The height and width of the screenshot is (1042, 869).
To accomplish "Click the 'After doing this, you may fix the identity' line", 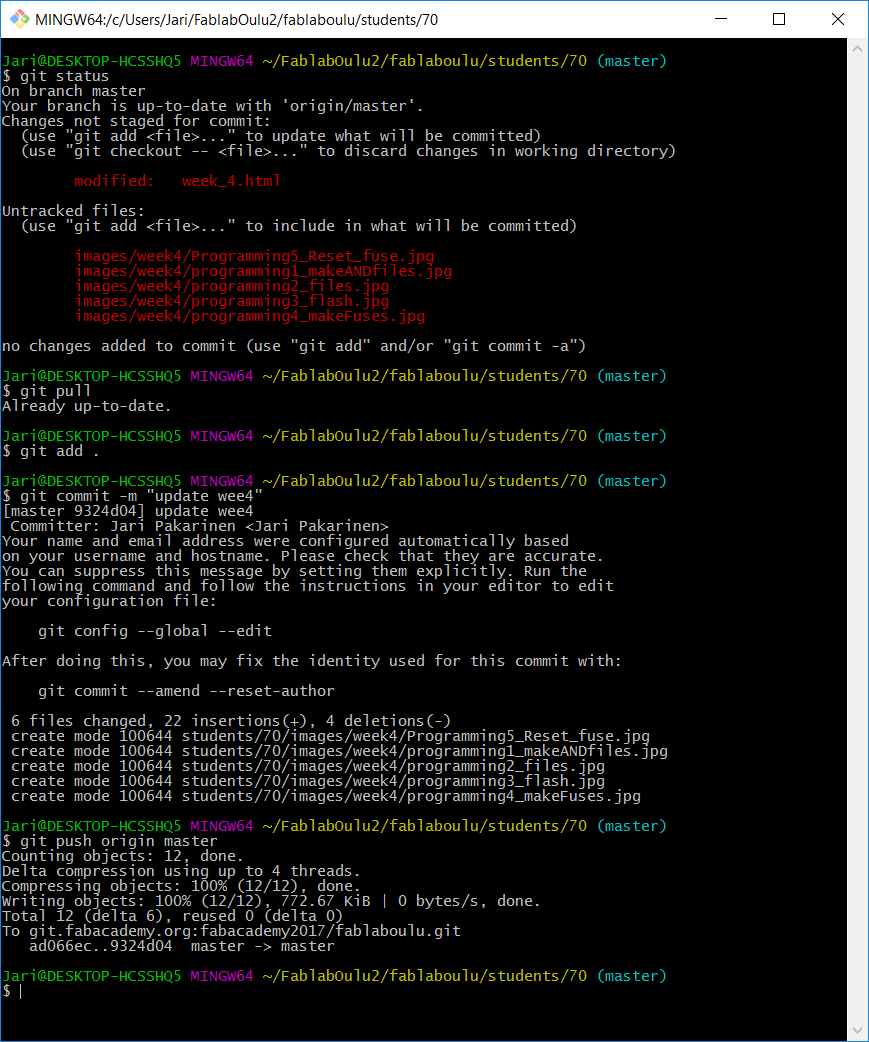I will tap(312, 661).
